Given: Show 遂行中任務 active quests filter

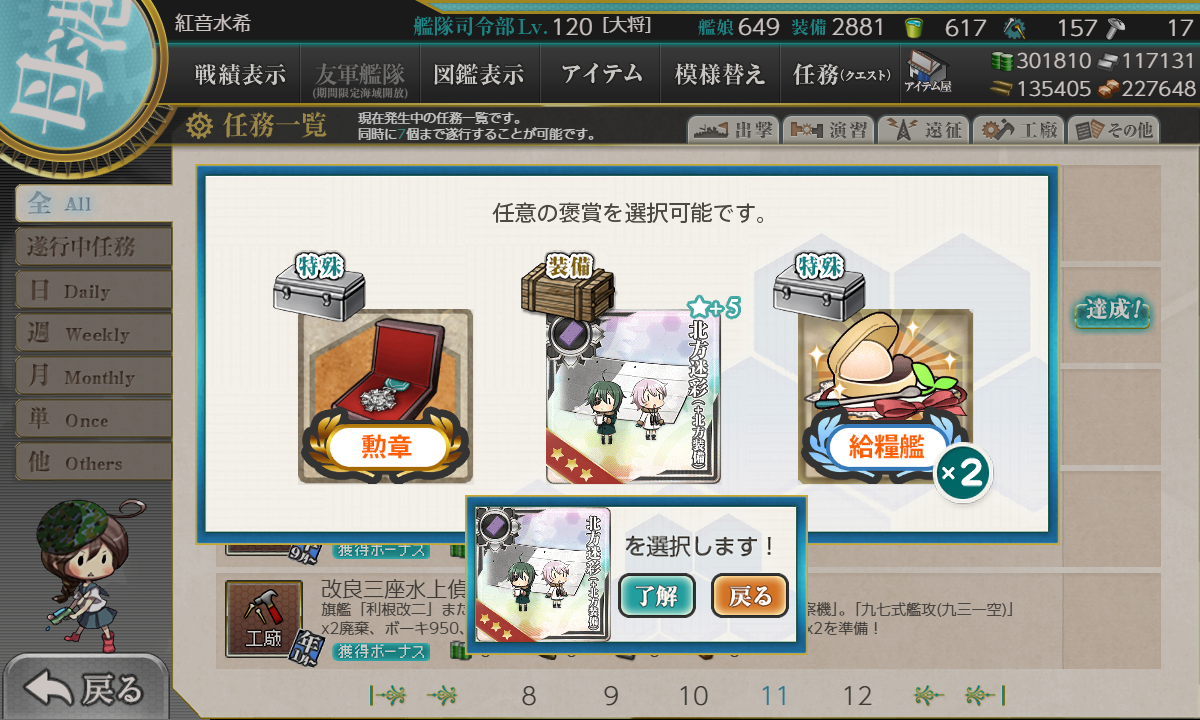Looking at the screenshot, I should click(x=93, y=247).
